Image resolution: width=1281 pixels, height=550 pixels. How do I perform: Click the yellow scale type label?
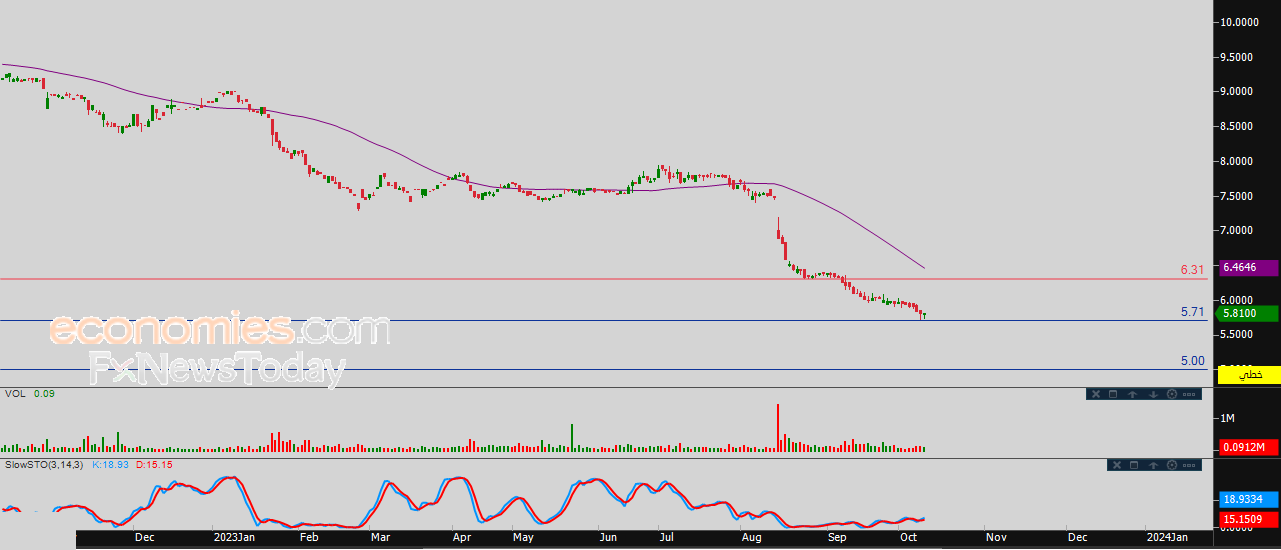coord(1247,374)
